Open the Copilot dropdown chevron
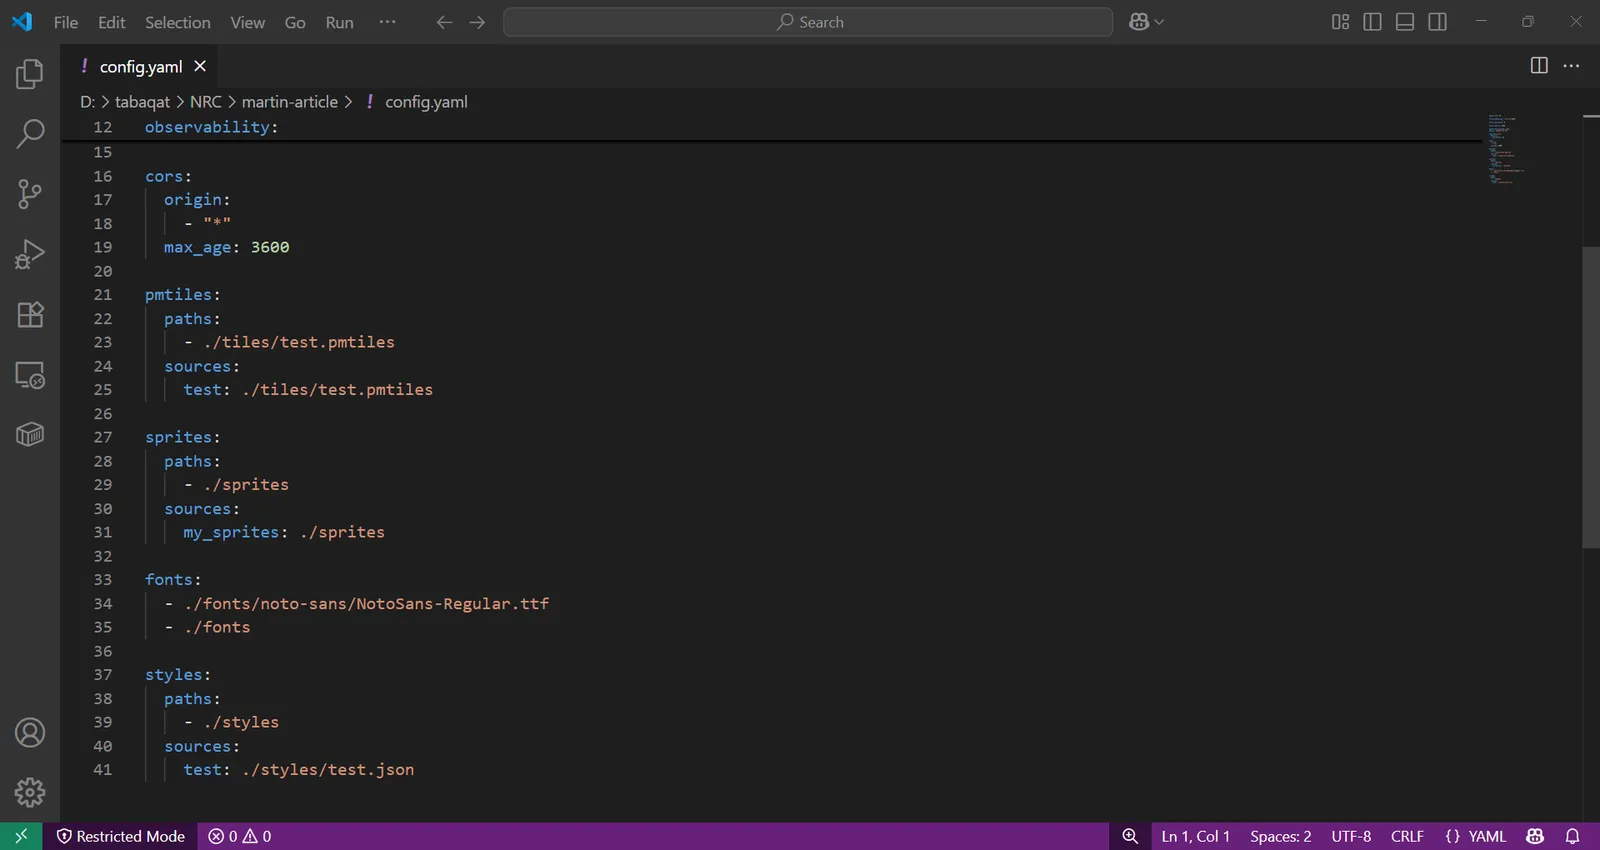 tap(1160, 22)
